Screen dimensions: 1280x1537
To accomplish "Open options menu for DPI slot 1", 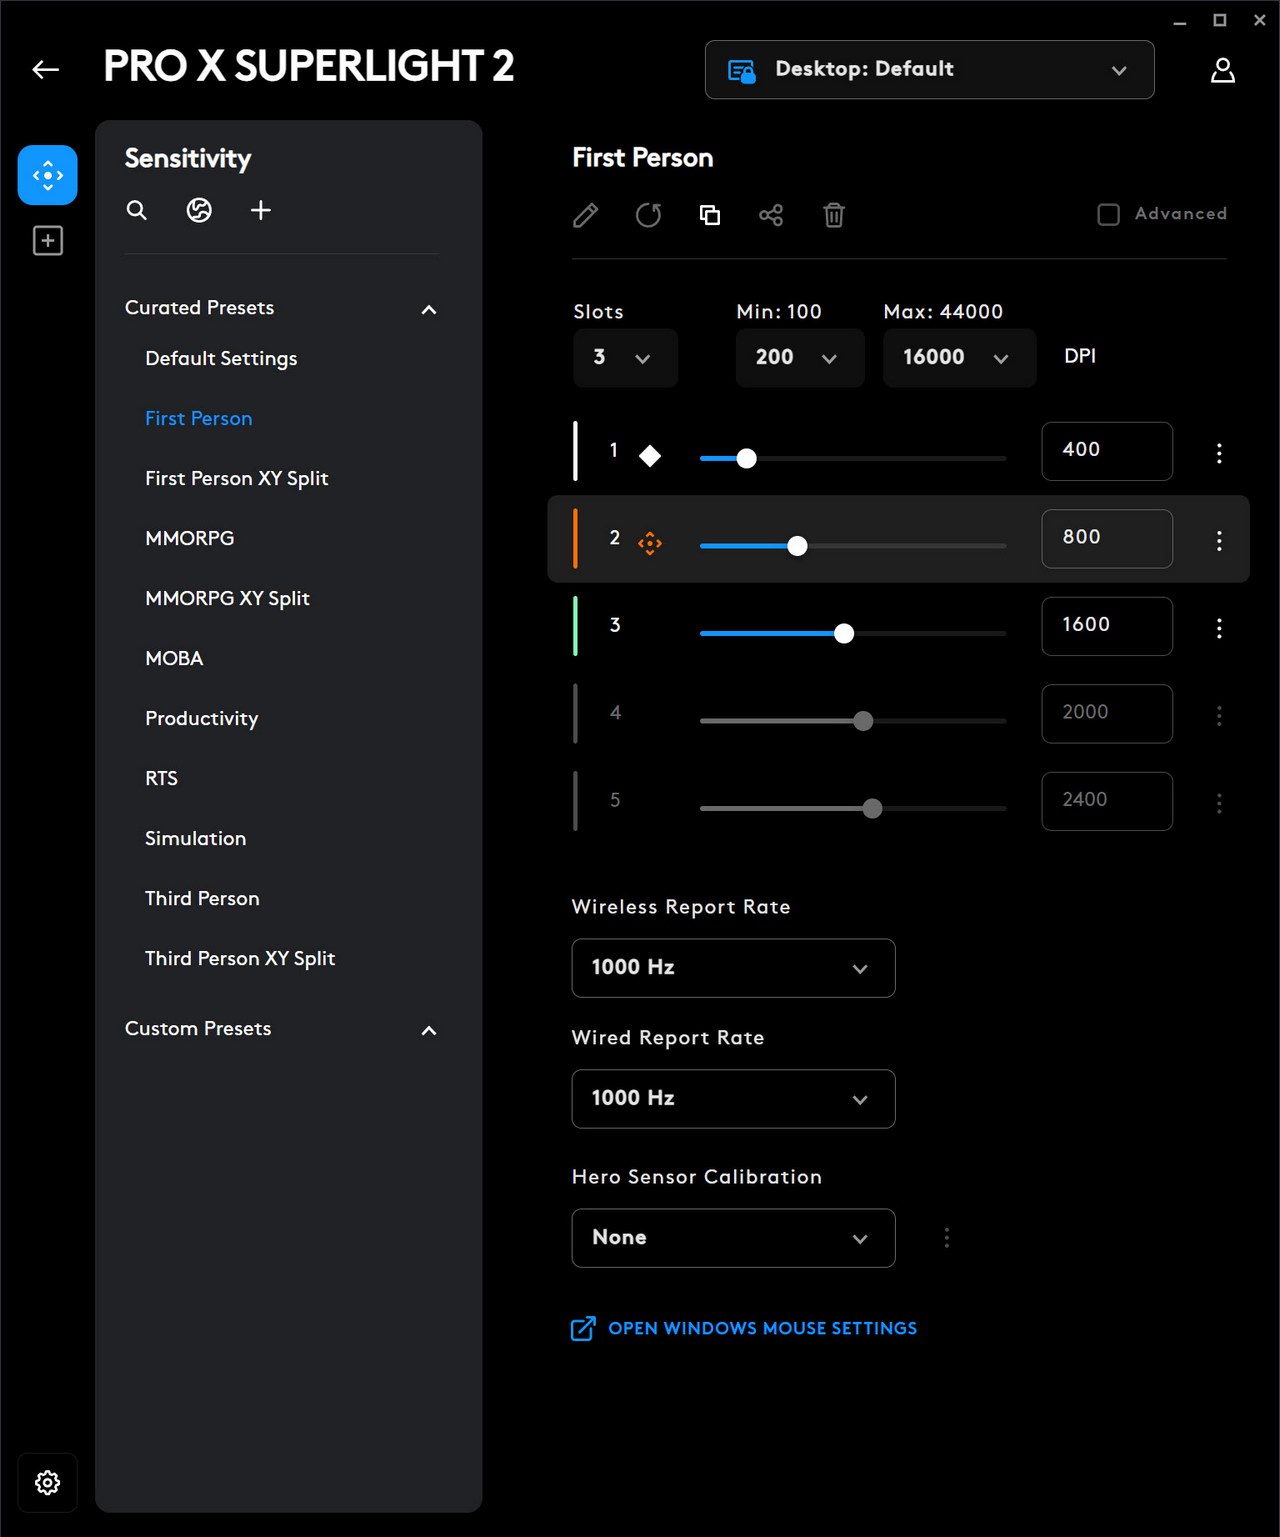I will (1219, 453).
